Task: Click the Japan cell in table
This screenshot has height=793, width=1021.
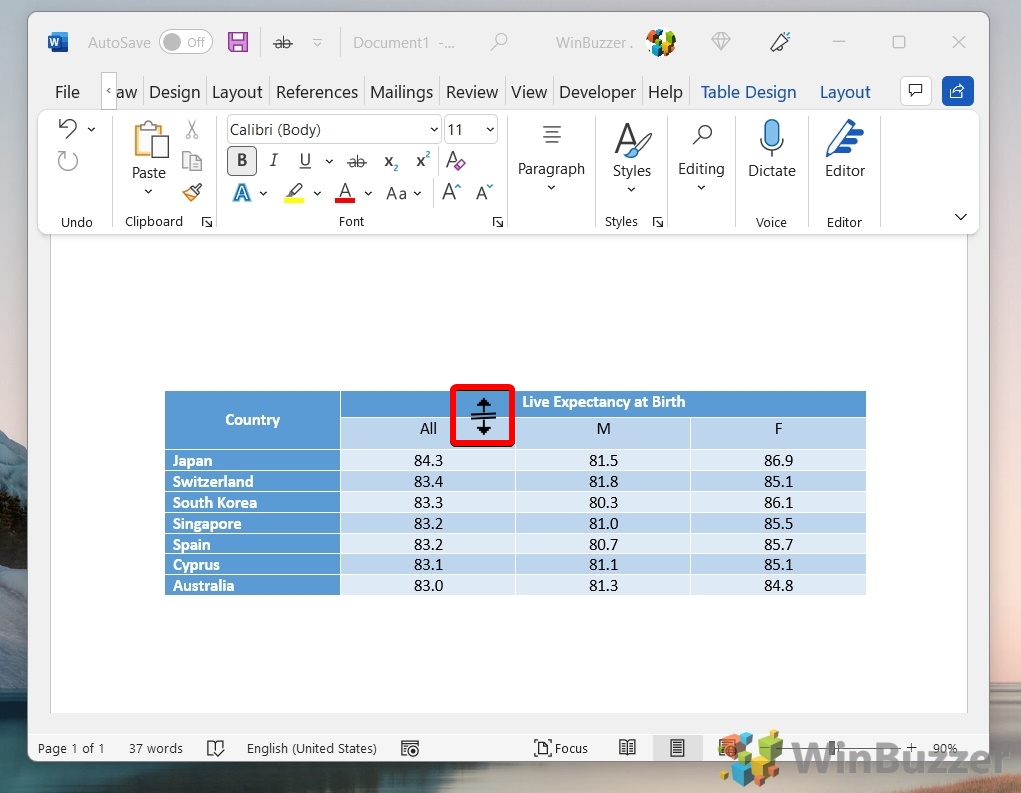Action: point(252,461)
